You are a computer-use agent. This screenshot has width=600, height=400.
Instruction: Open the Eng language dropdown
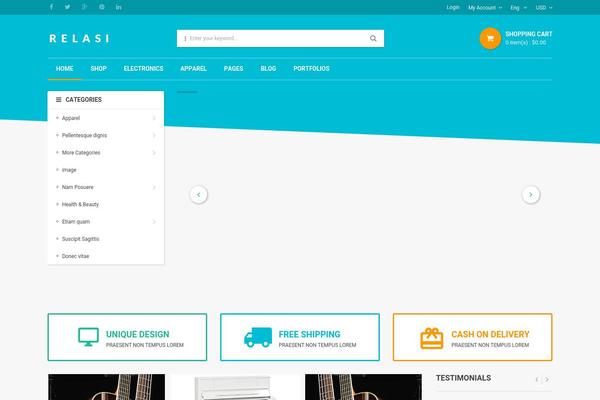tap(518, 8)
